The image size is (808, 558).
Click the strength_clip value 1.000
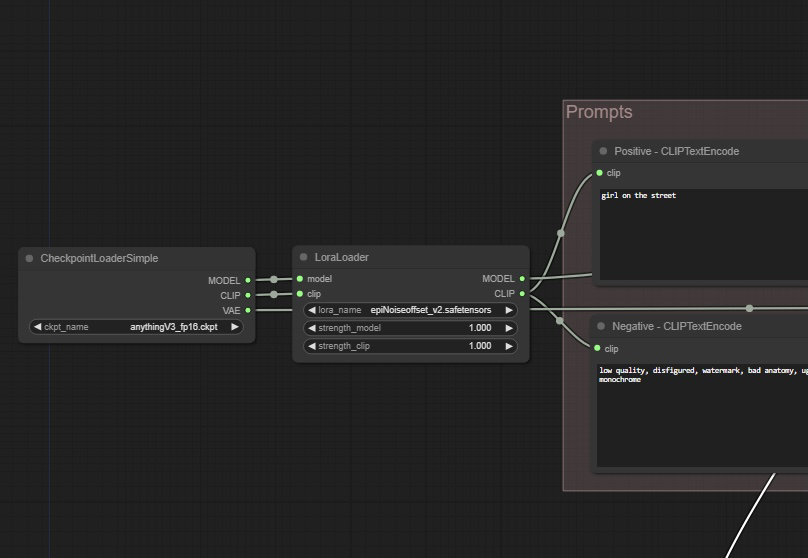(x=480, y=346)
